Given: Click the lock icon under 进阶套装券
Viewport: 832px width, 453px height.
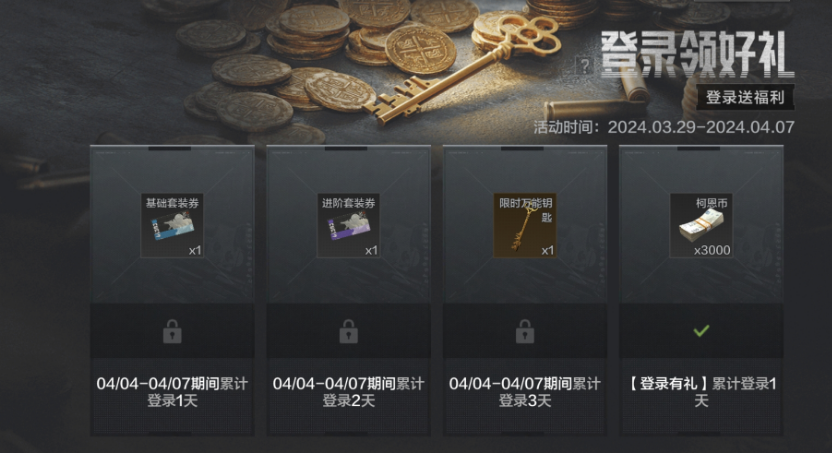Looking at the screenshot, I should click(348, 332).
